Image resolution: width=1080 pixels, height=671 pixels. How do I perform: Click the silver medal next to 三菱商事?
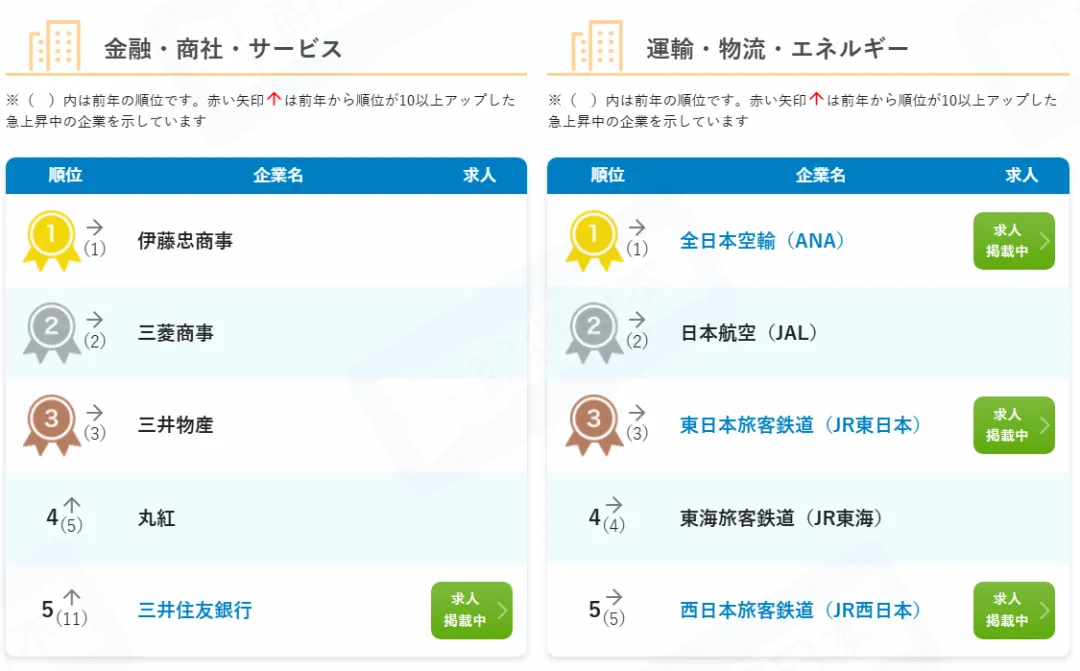pos(52,333)
